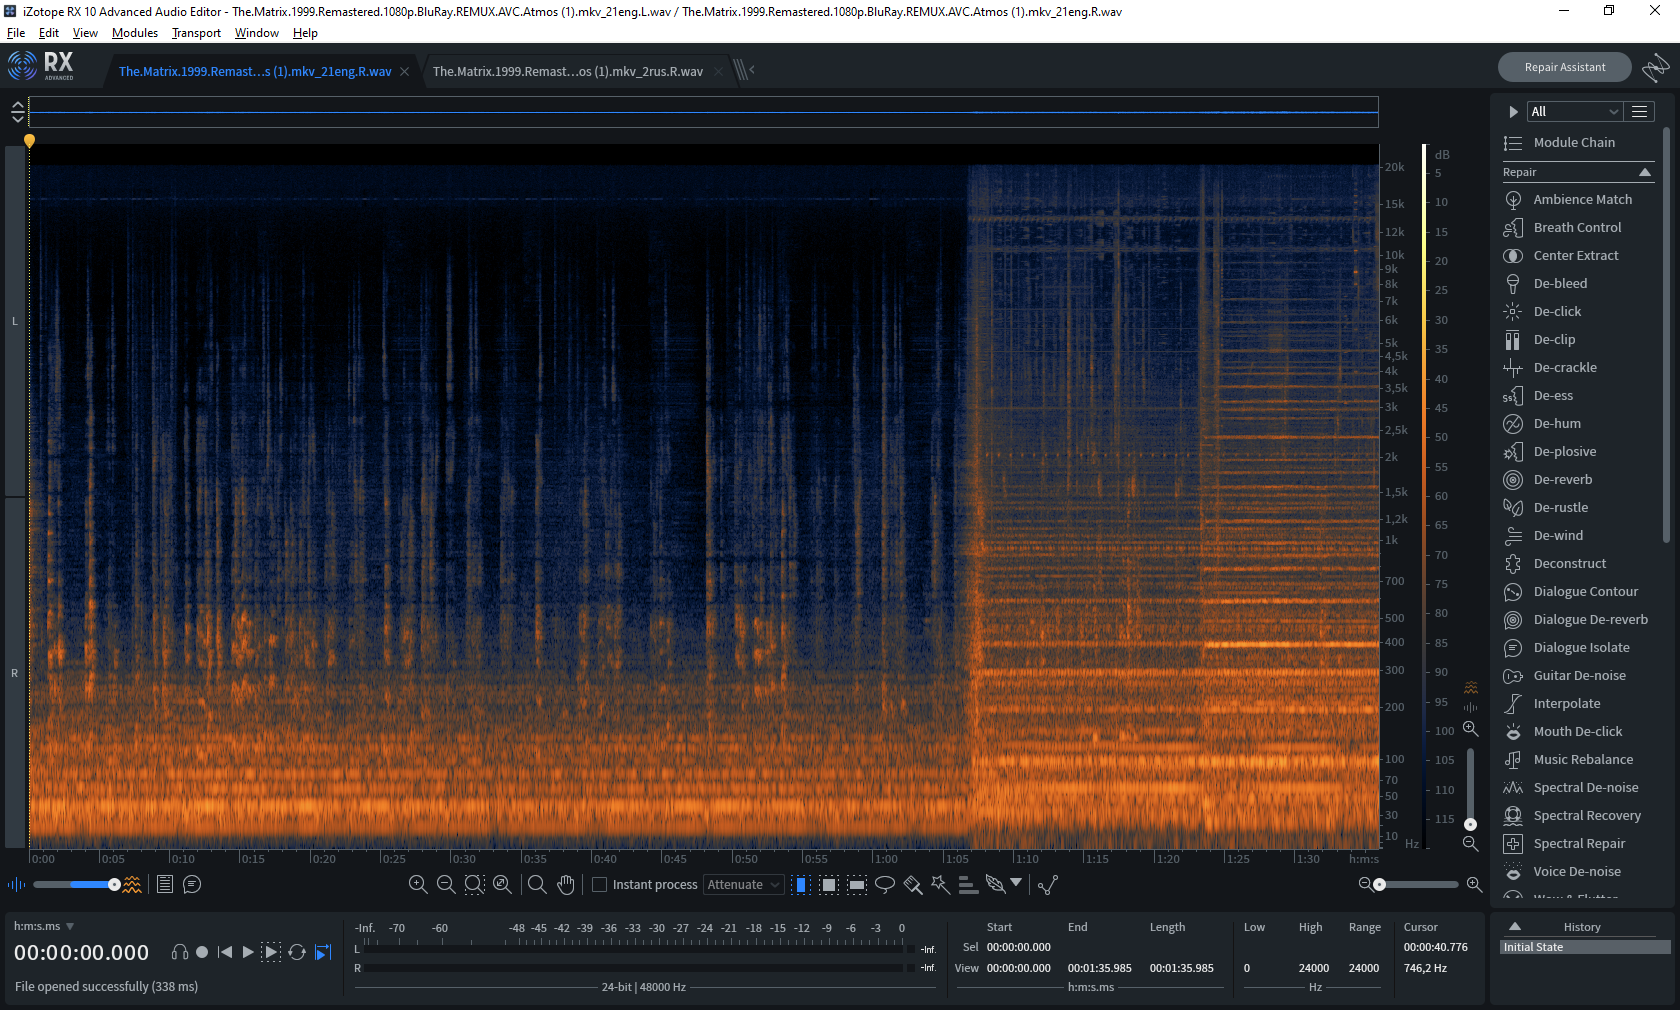
Task: Collapse the History panel arrow
Action: [x=1515, y=926]
